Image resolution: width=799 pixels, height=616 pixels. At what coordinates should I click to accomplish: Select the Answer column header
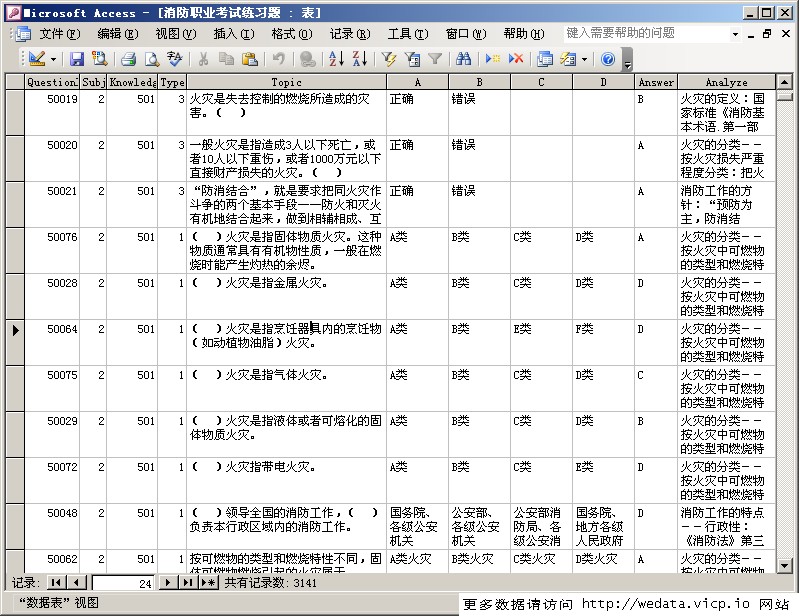pos(656,82)
